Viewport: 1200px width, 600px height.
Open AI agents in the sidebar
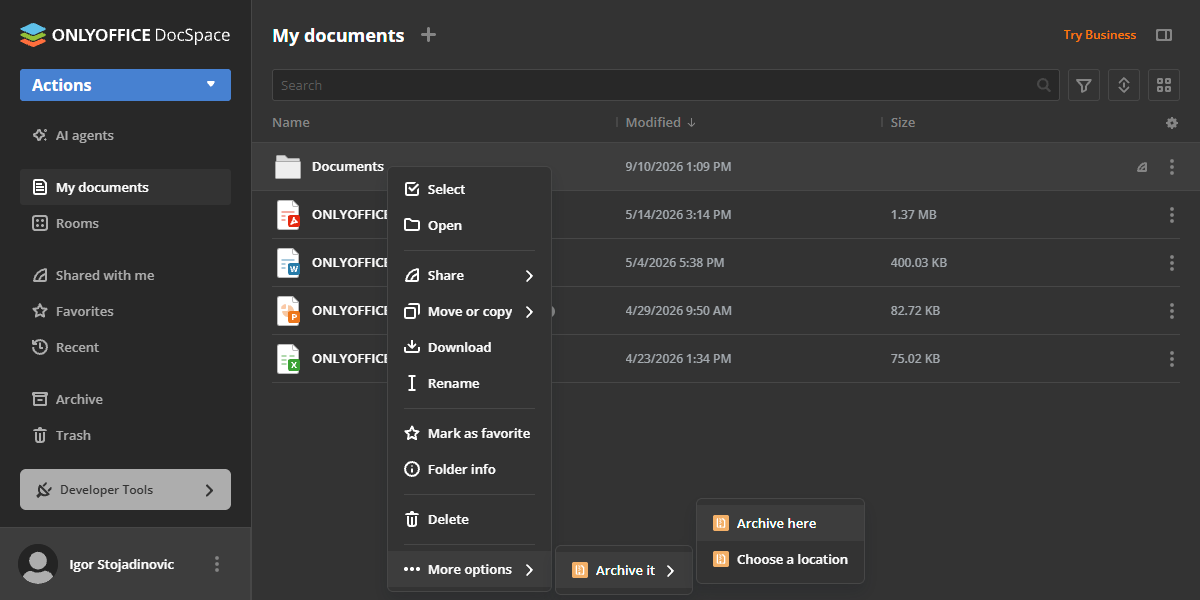[125, 135]
